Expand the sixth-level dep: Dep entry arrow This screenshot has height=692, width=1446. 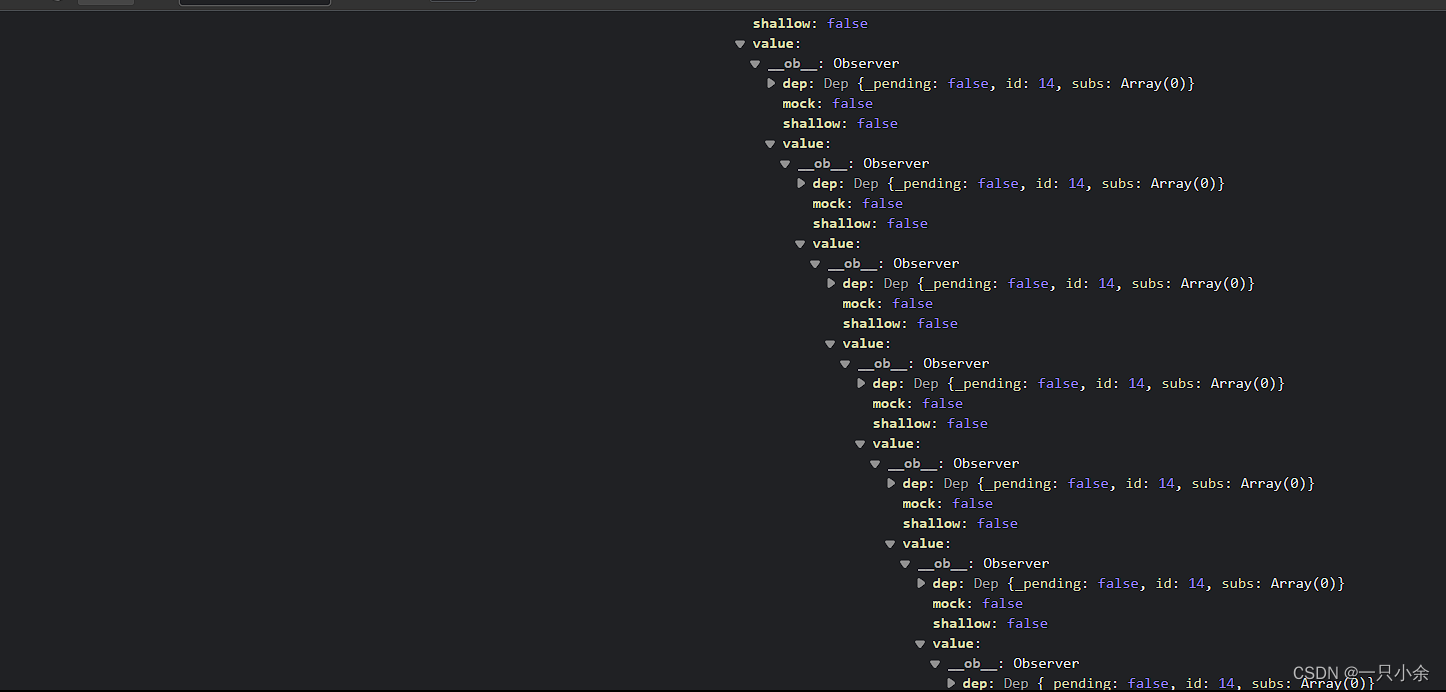tap(921, 584)
